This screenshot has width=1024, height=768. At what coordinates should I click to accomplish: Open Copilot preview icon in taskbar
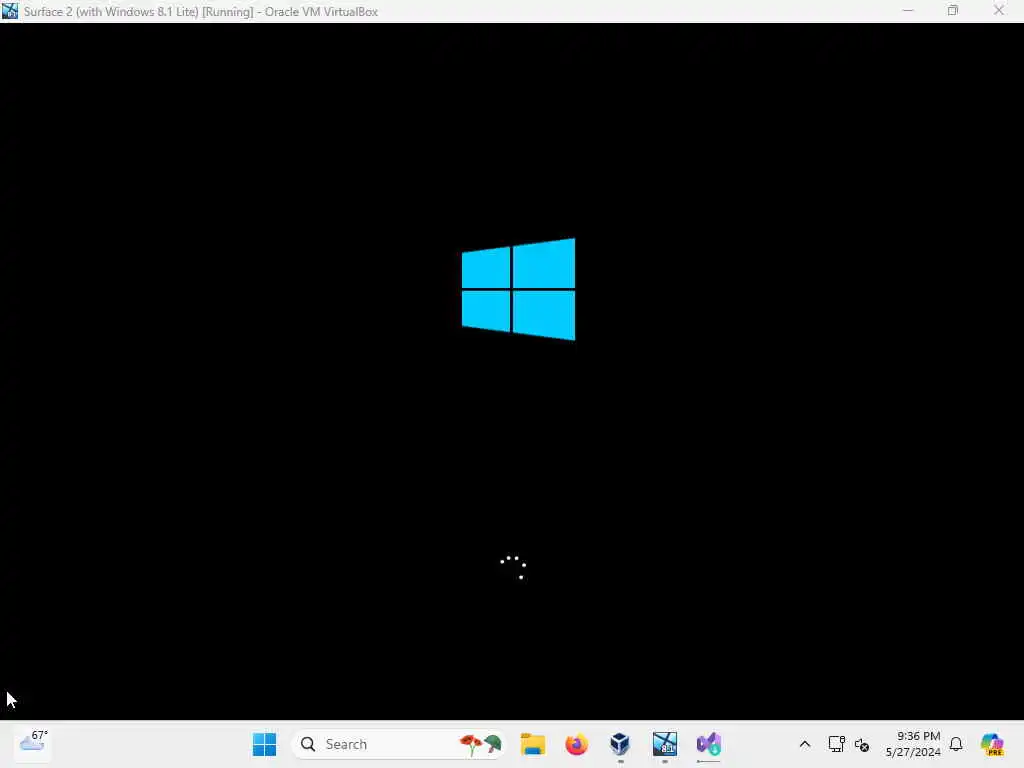tap(992, 744)
